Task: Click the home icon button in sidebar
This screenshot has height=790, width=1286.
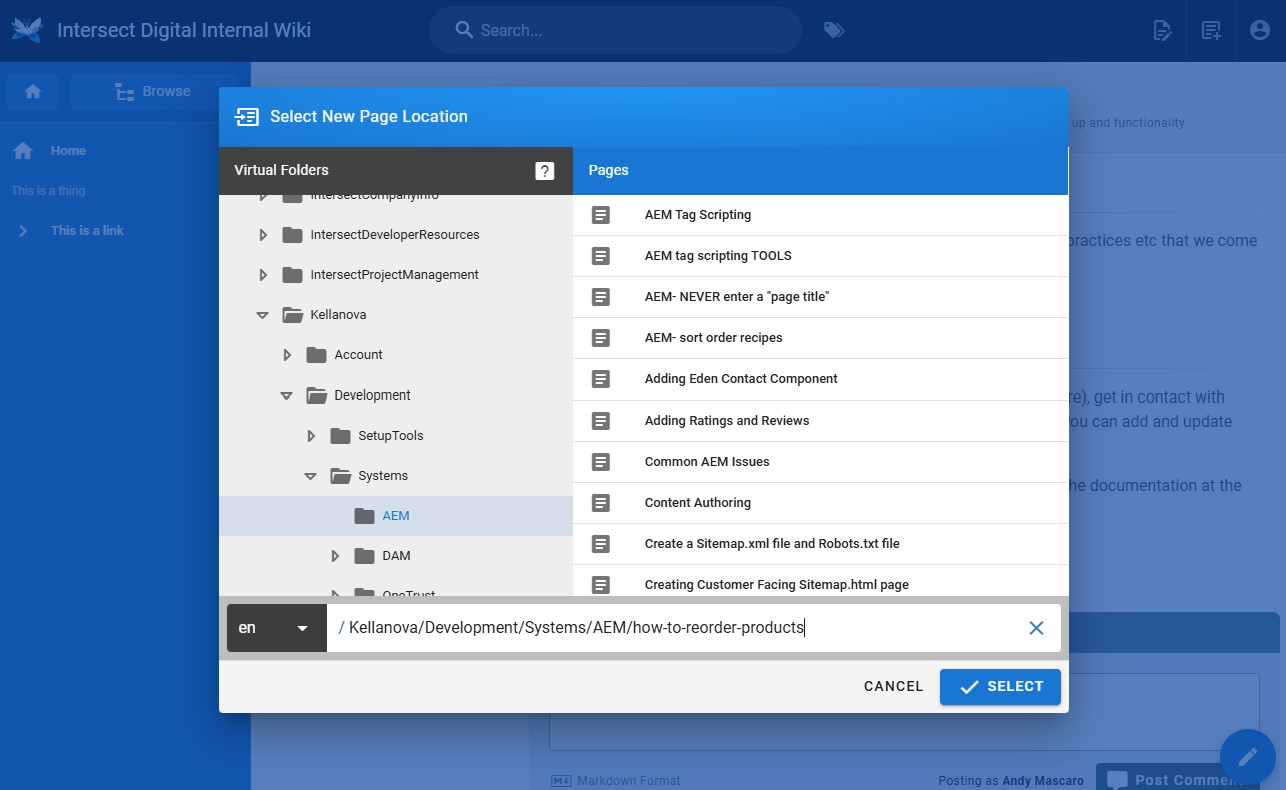Action: pos(33,92)
